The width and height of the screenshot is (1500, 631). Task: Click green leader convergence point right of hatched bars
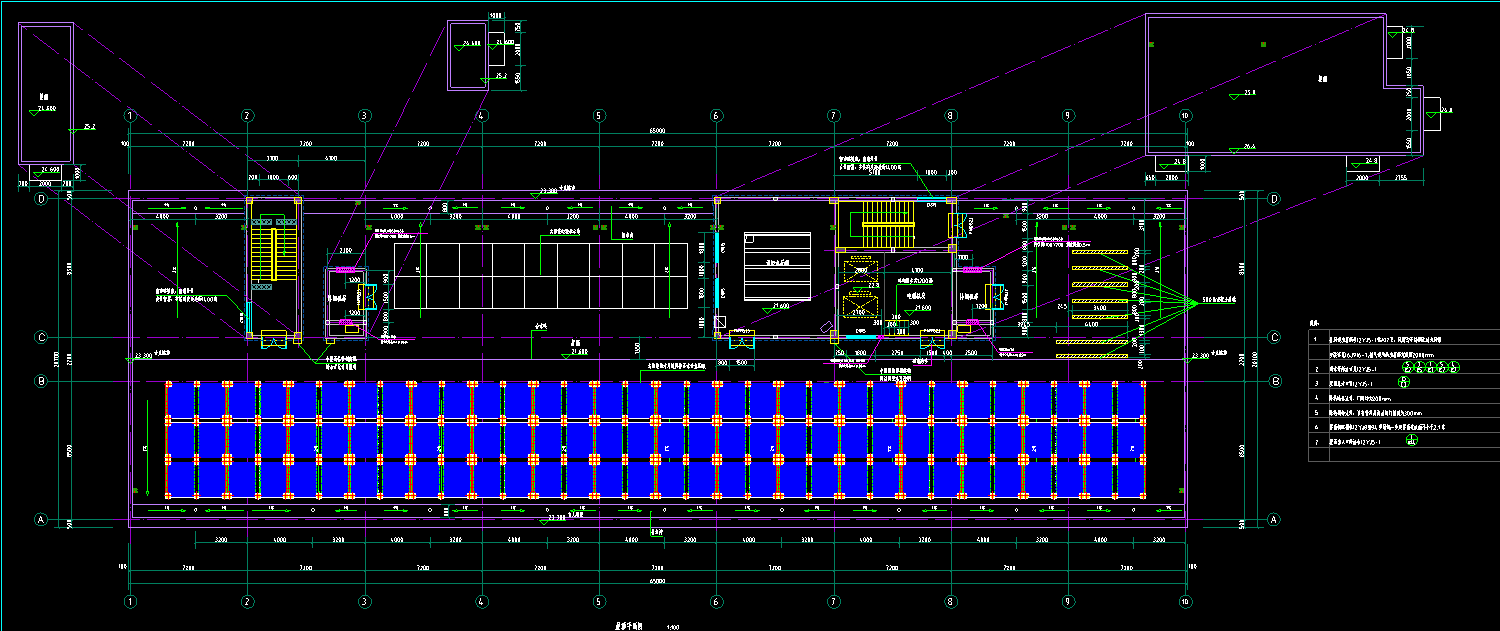pyautogui.click(x=1197, y=300)
